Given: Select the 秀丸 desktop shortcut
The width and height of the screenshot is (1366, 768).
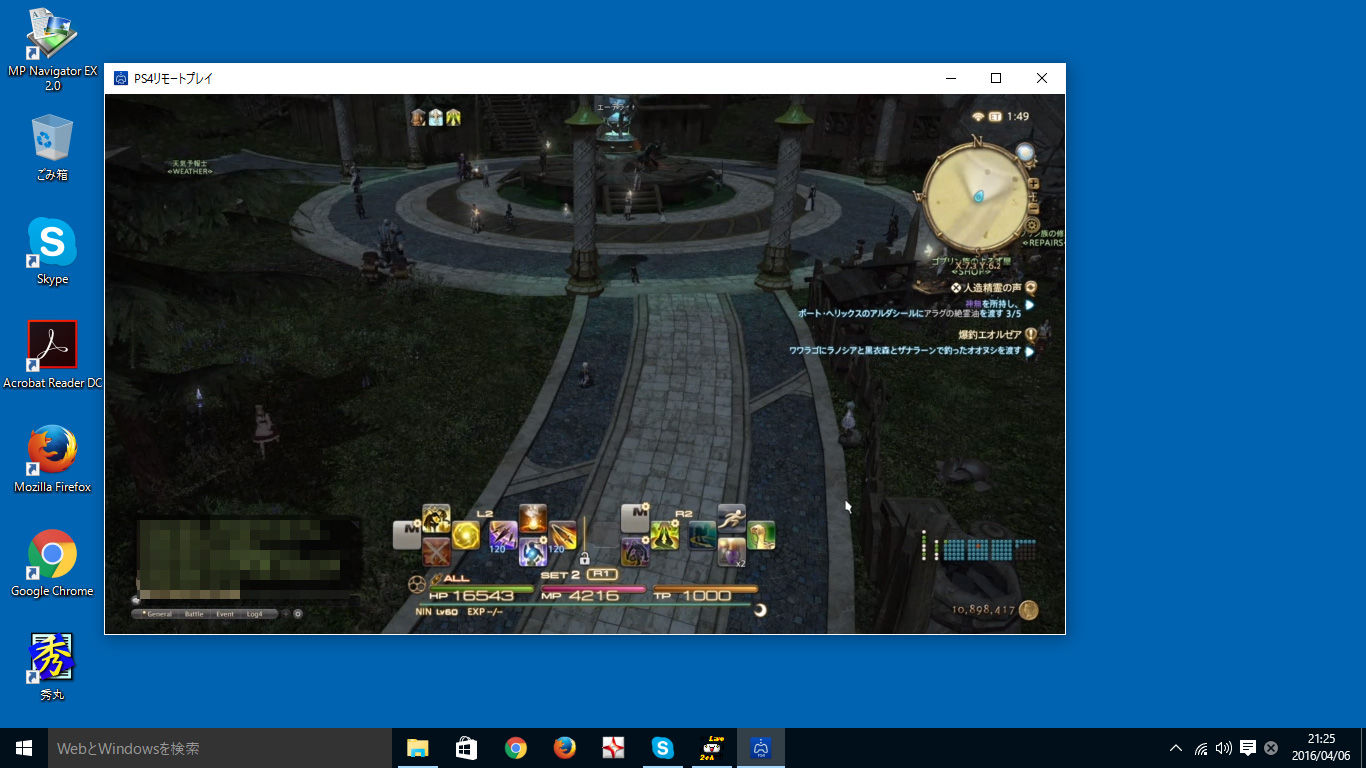Looking at the screenshot, I should point(52,667).
